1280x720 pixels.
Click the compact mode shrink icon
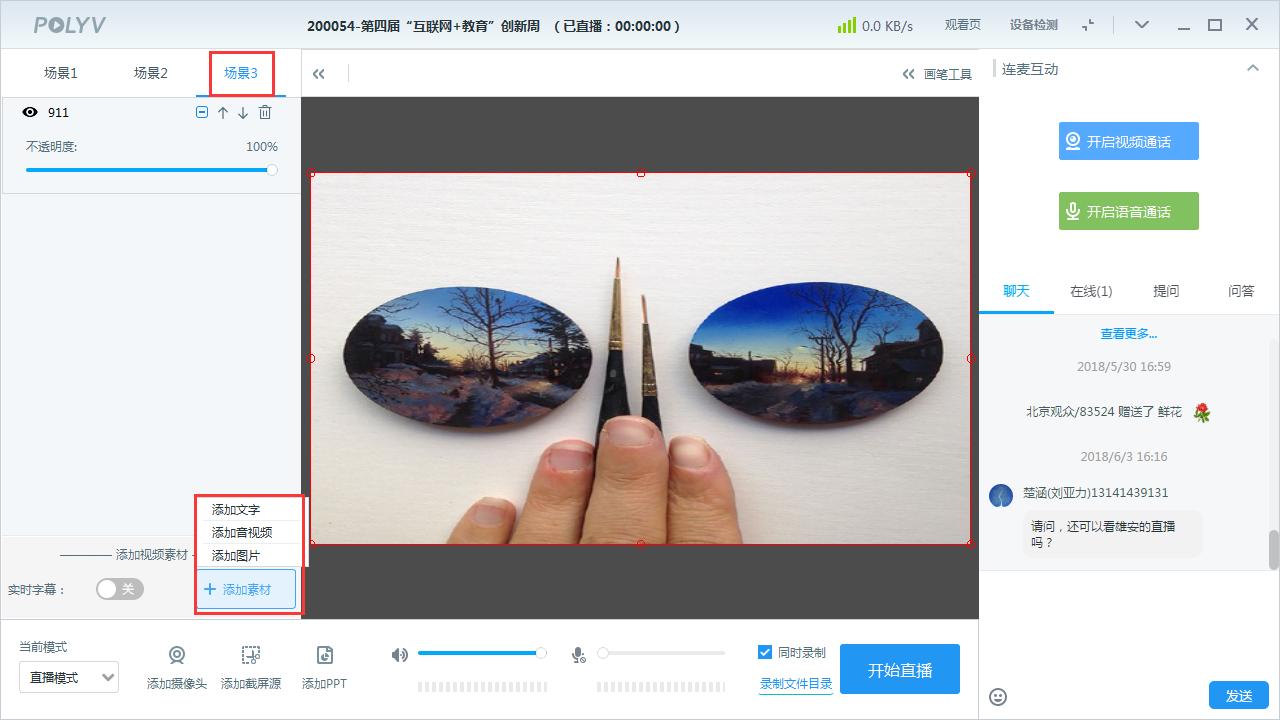point(1089,25)
